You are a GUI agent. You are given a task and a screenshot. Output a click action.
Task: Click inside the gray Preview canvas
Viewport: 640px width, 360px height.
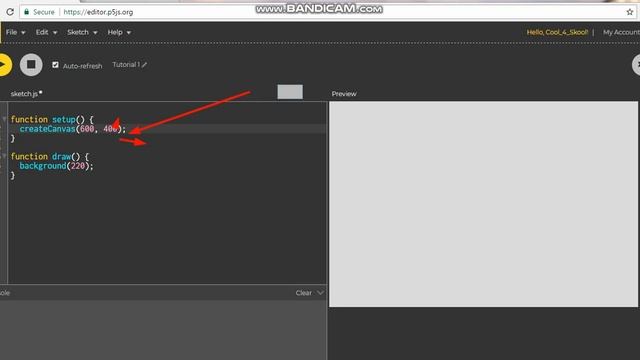484,204
